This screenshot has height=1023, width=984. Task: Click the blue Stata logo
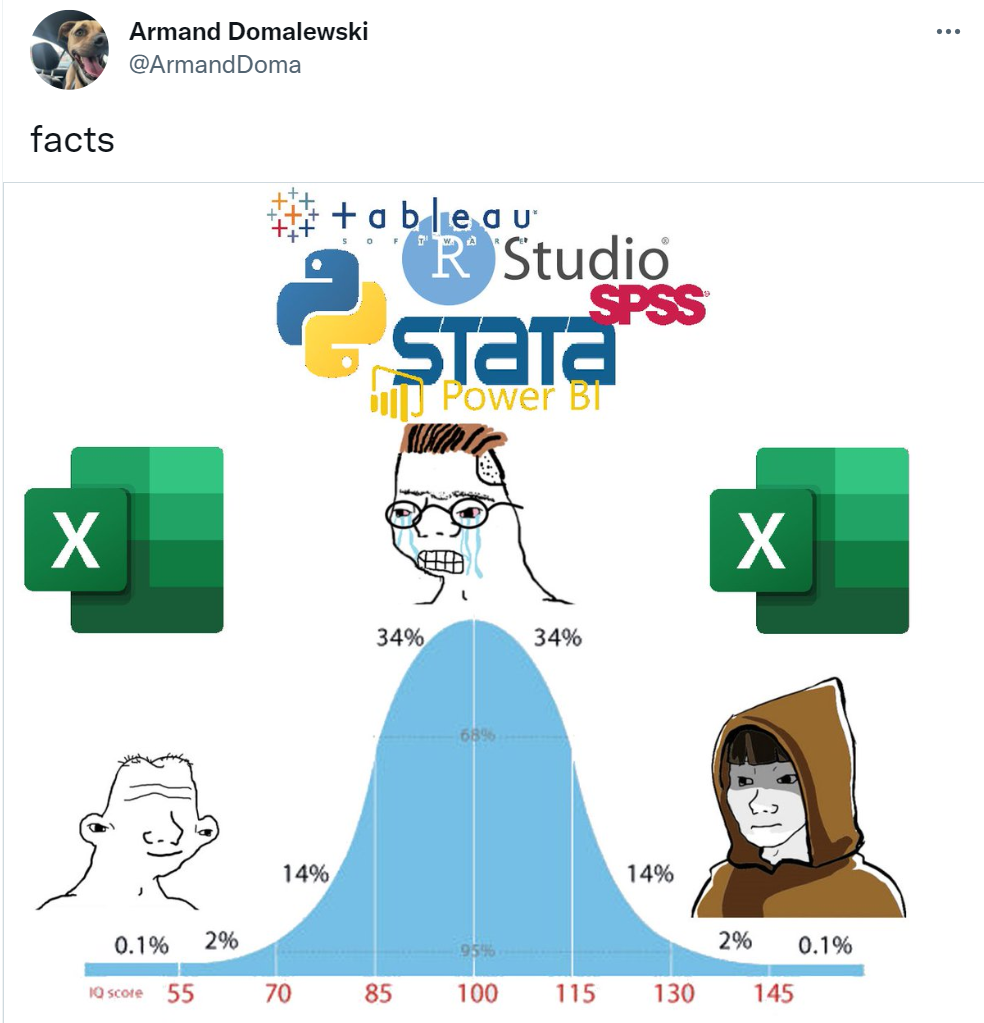tap(502, 350)
